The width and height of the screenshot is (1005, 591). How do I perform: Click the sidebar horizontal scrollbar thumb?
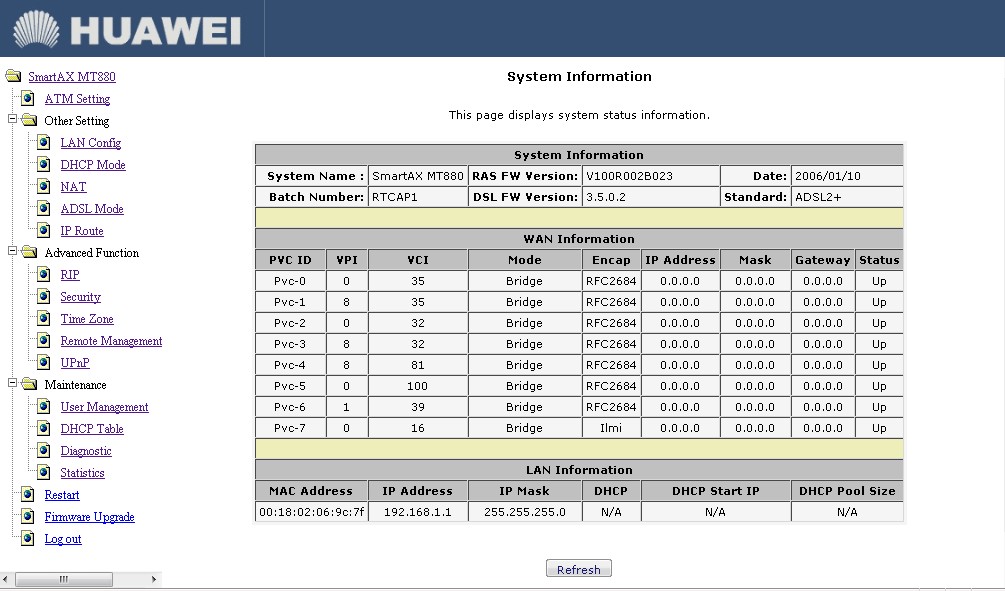(x=63, y=579)
